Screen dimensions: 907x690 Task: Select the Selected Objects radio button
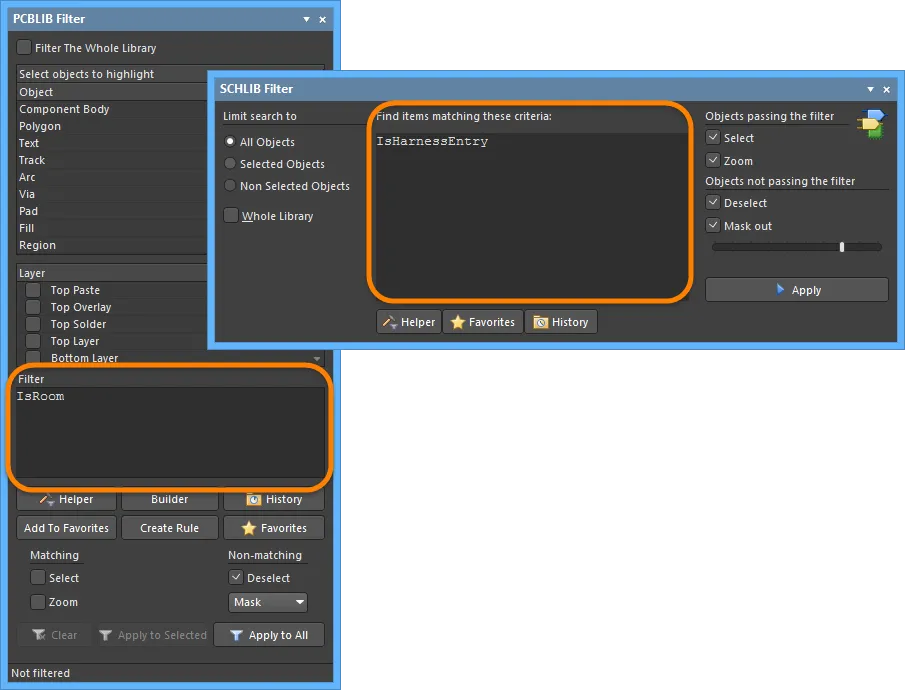coord(230,164)
